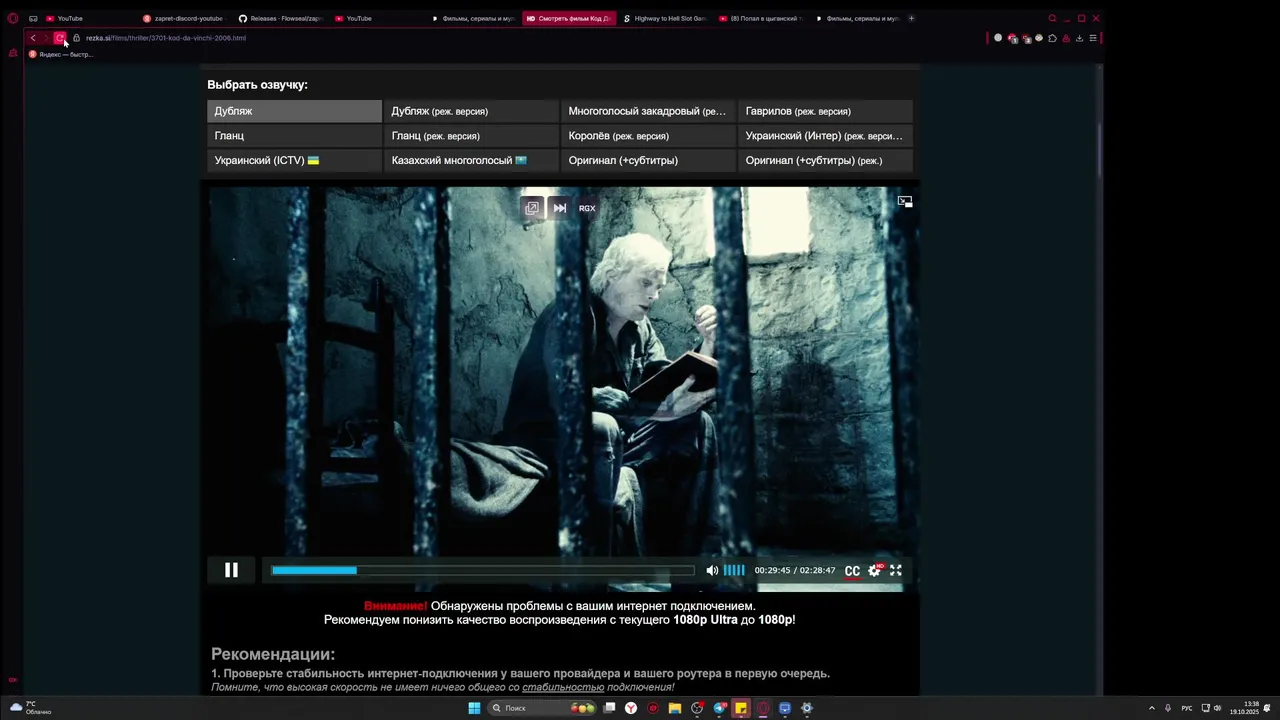Open the extensions cube icon

1052,38
